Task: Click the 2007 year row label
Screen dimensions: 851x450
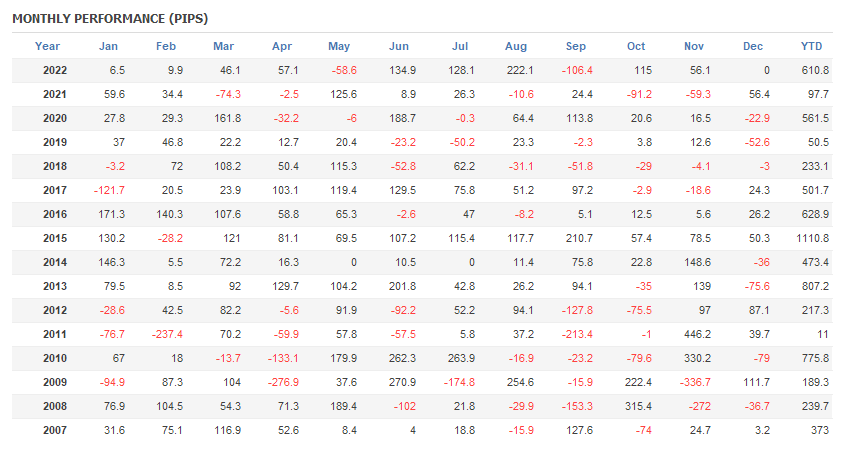Action: click(x=55, y=430)
